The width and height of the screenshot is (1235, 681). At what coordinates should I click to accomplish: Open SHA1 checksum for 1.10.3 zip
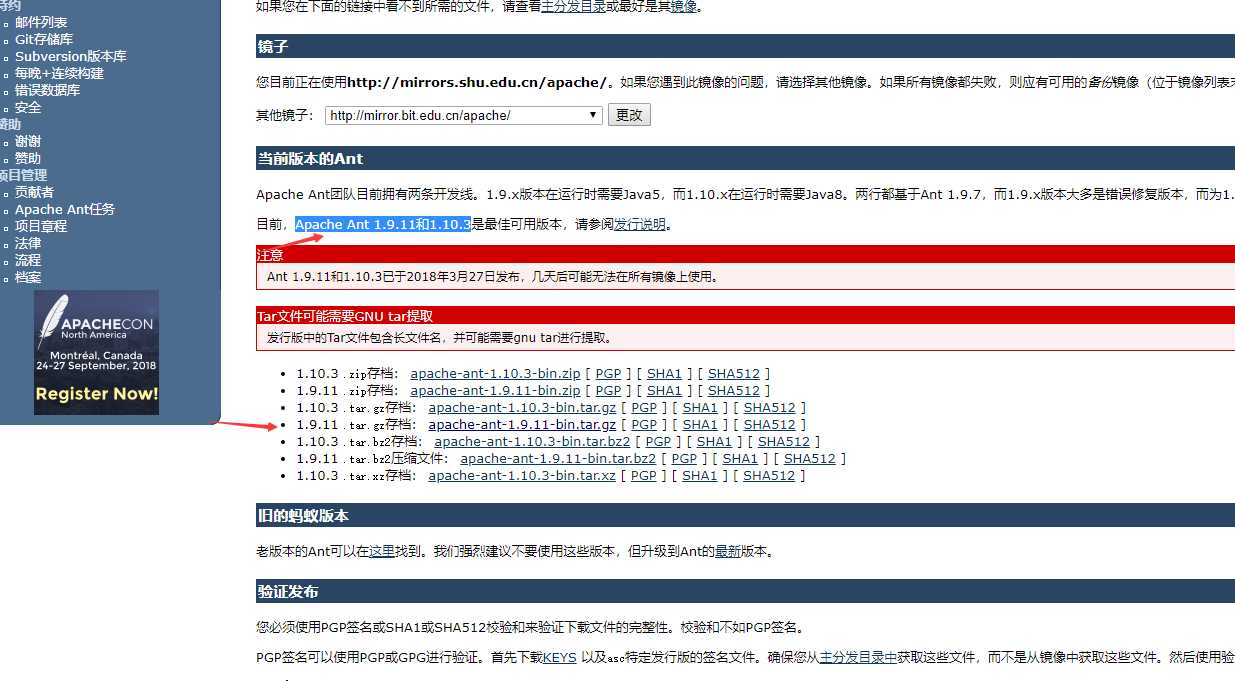(664, 374)
